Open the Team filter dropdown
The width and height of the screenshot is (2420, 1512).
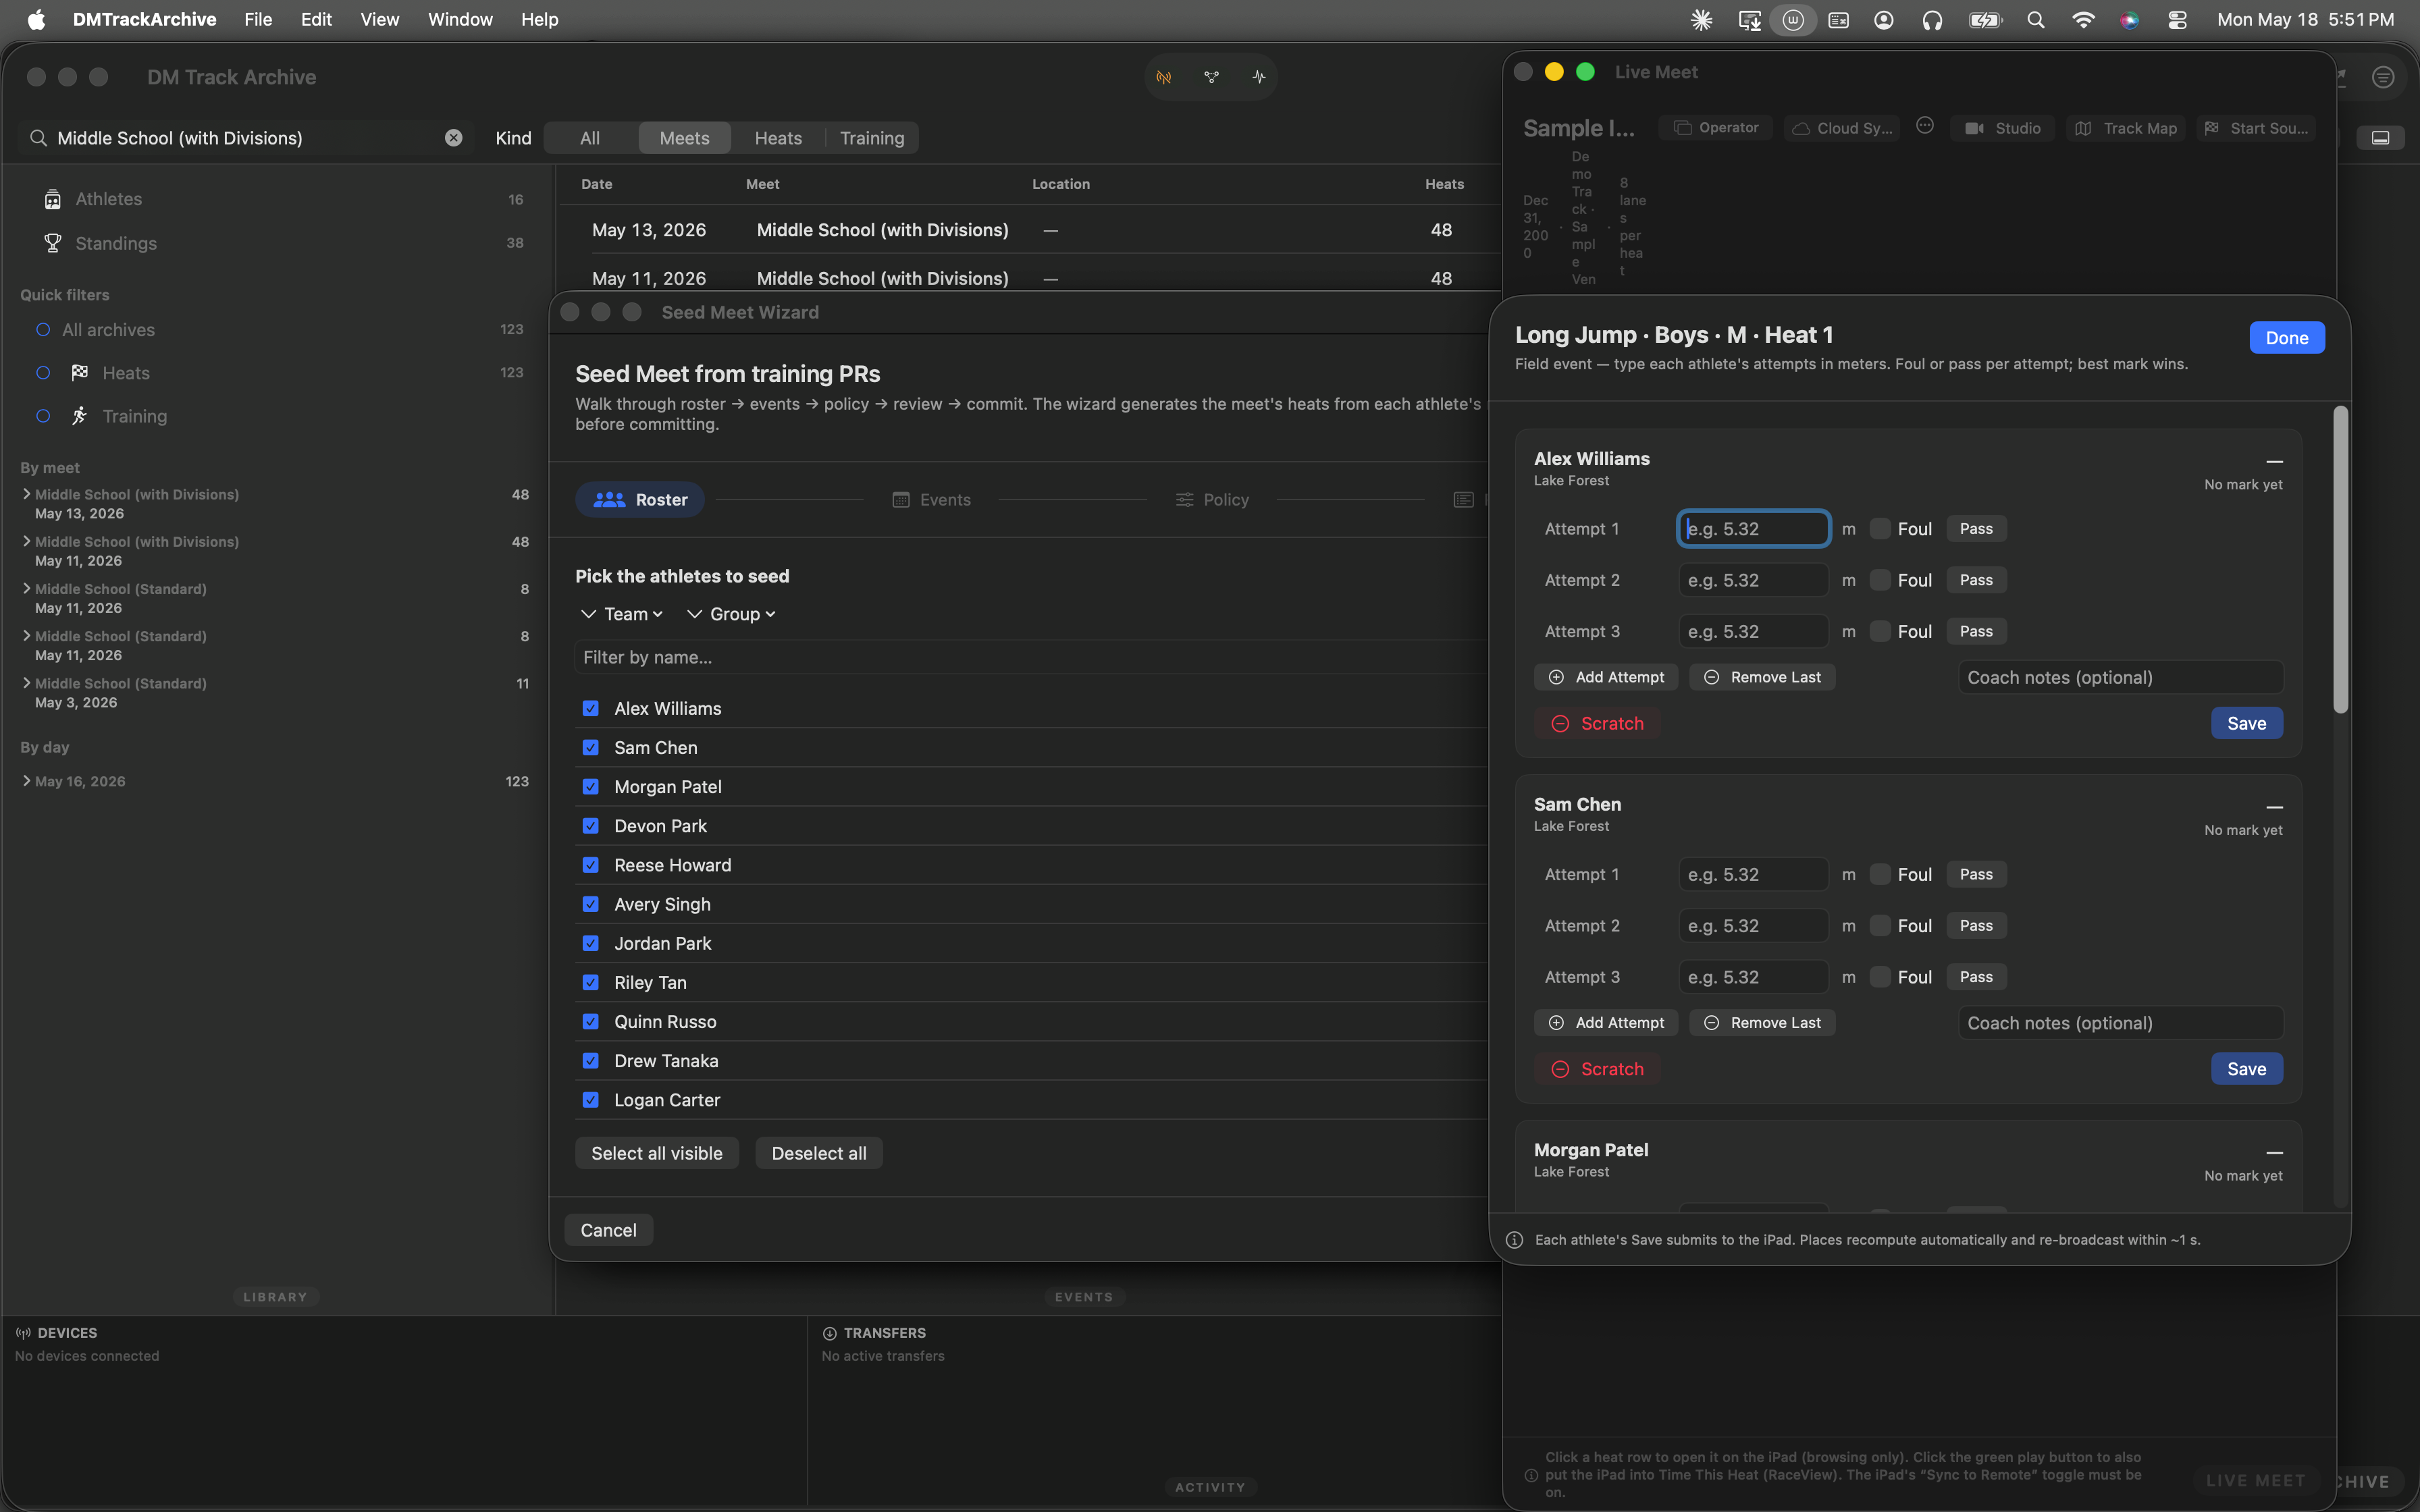point(622,614)
